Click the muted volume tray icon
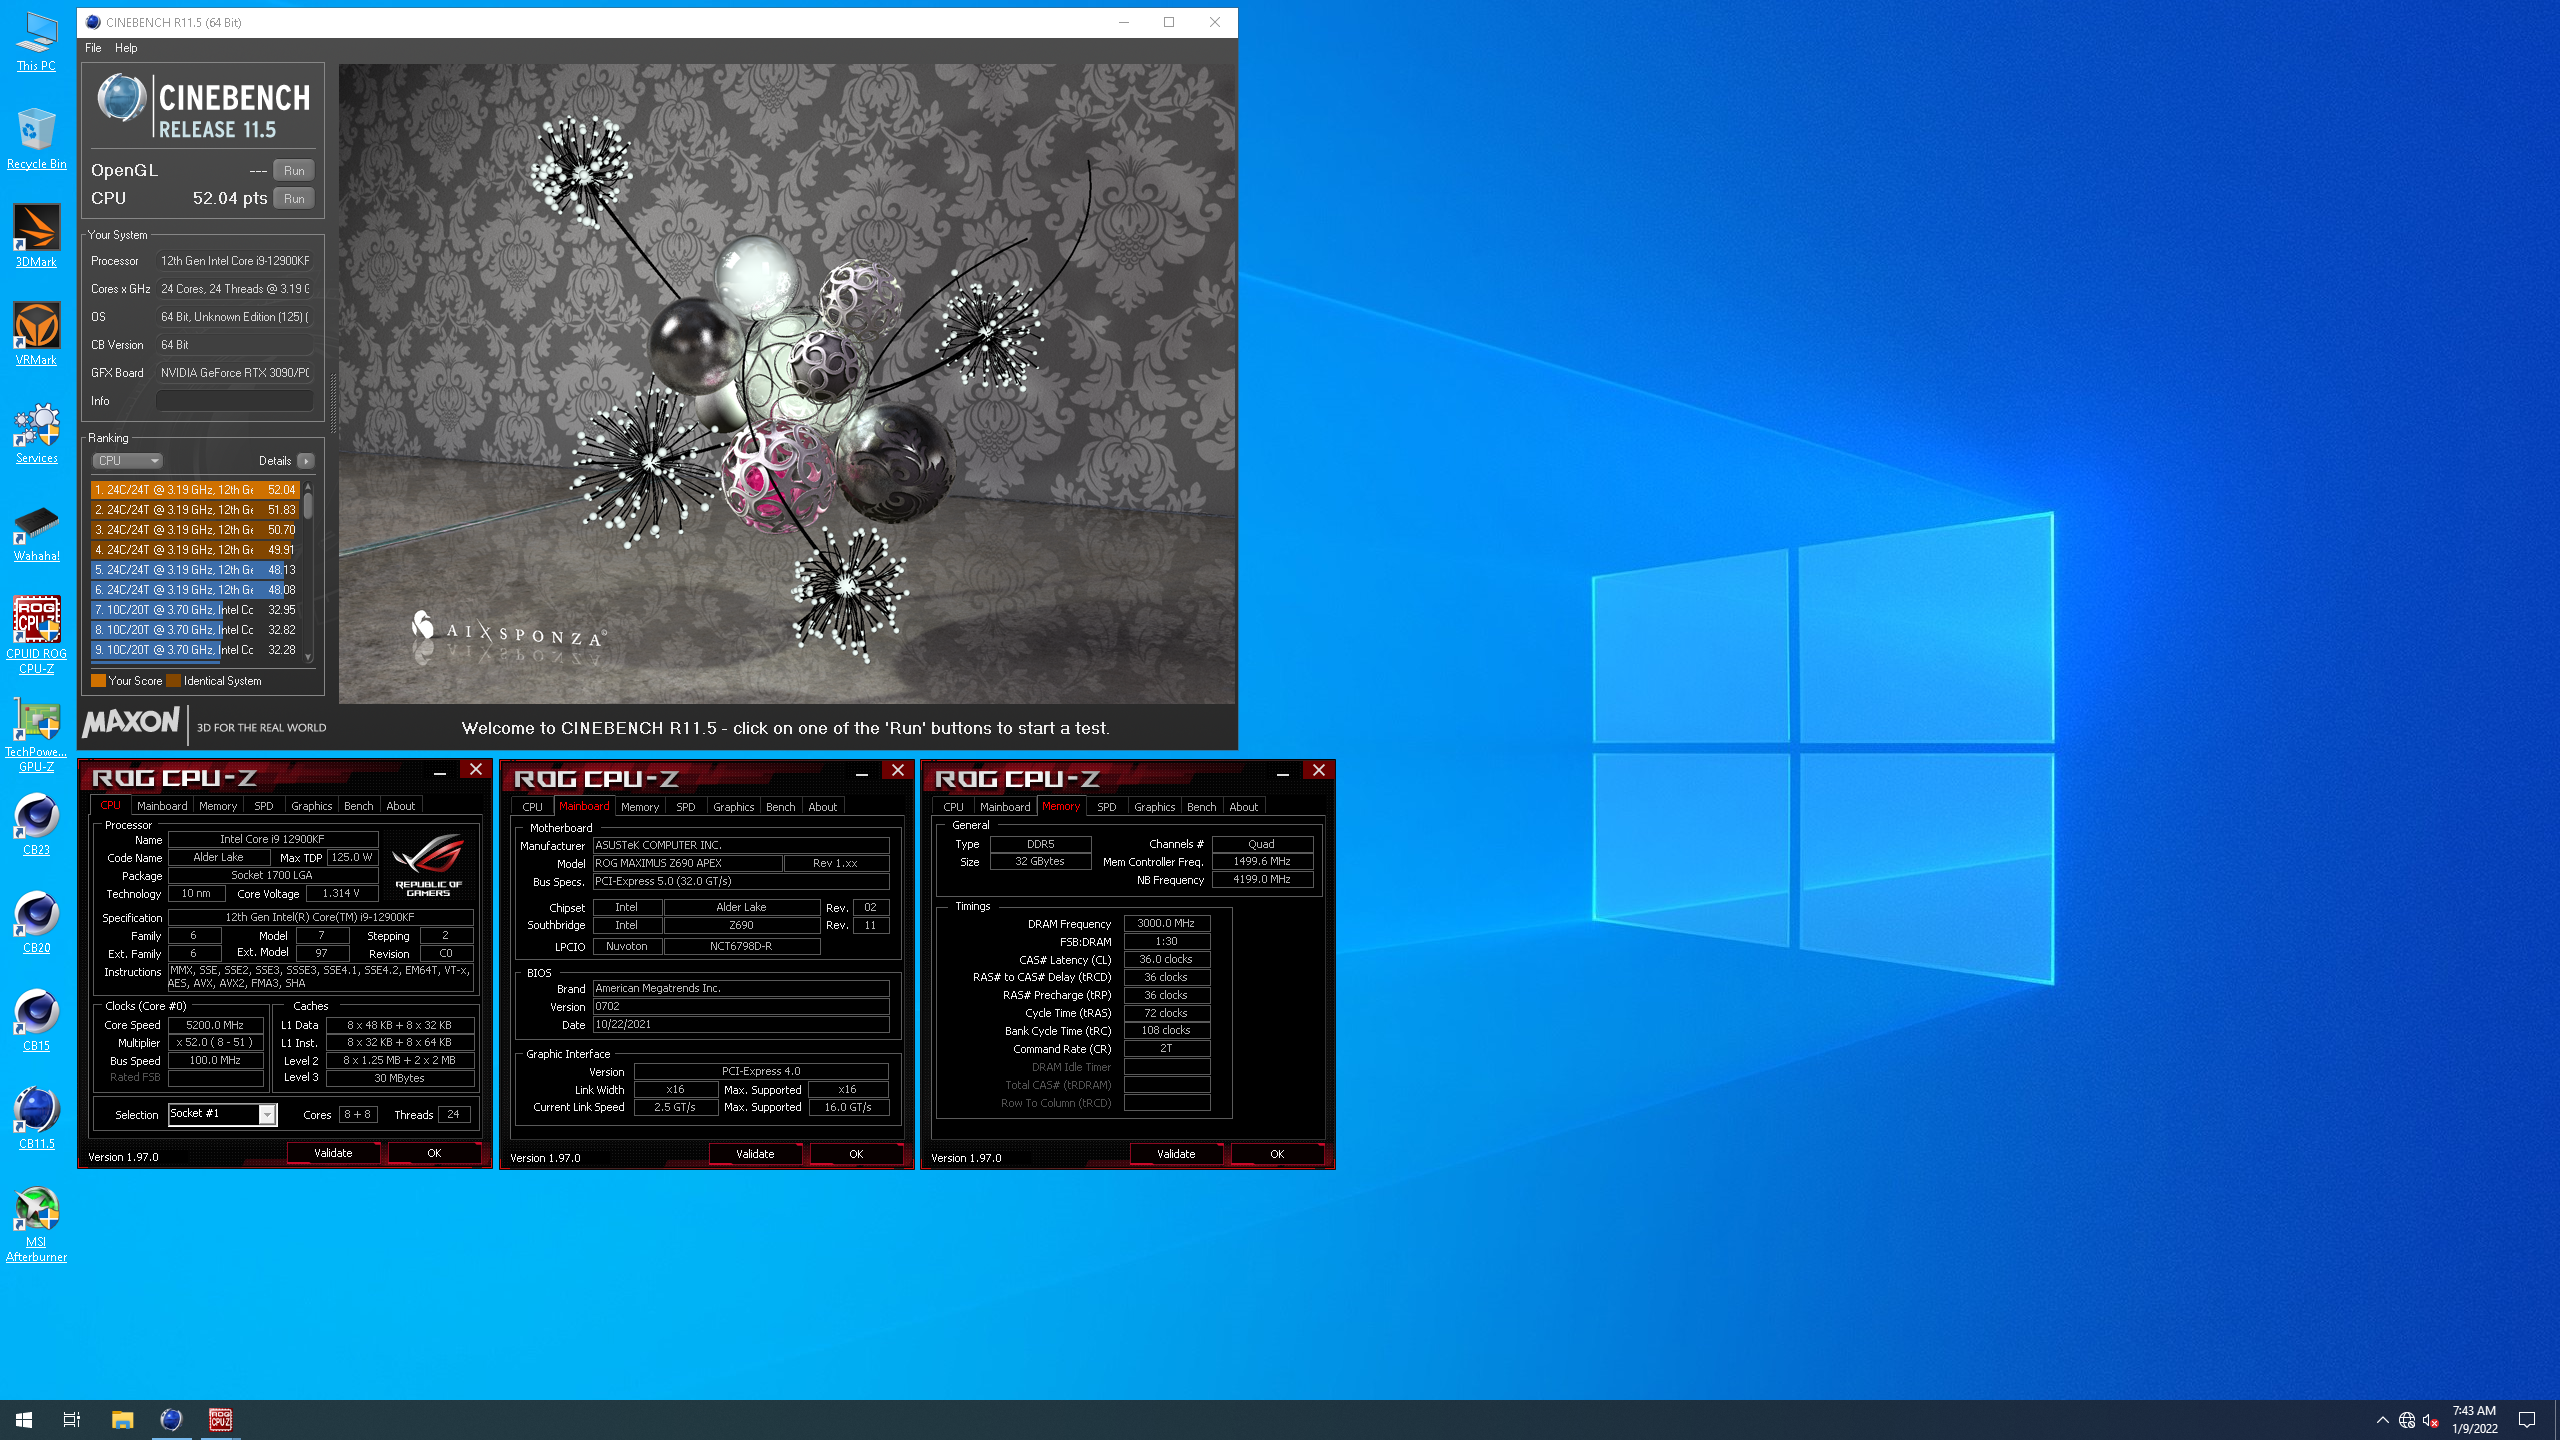Viewport: 2560px width, 1440px height. coord(2430,1420)
